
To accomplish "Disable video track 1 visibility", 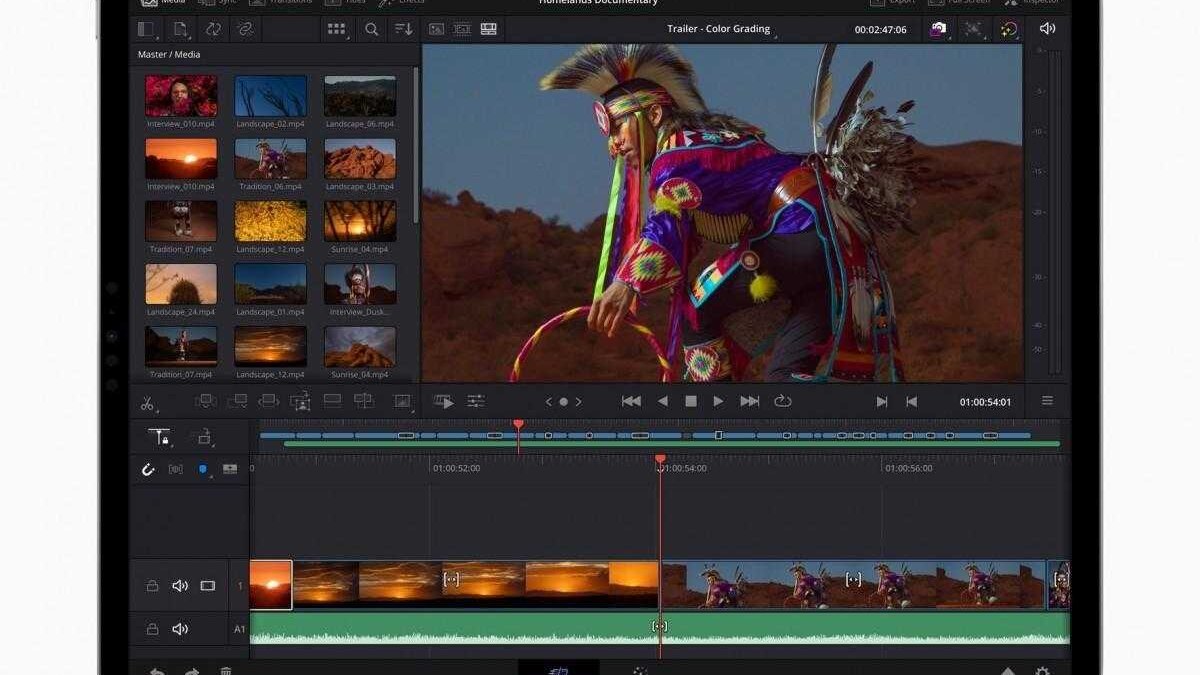I will coord(208,586).
